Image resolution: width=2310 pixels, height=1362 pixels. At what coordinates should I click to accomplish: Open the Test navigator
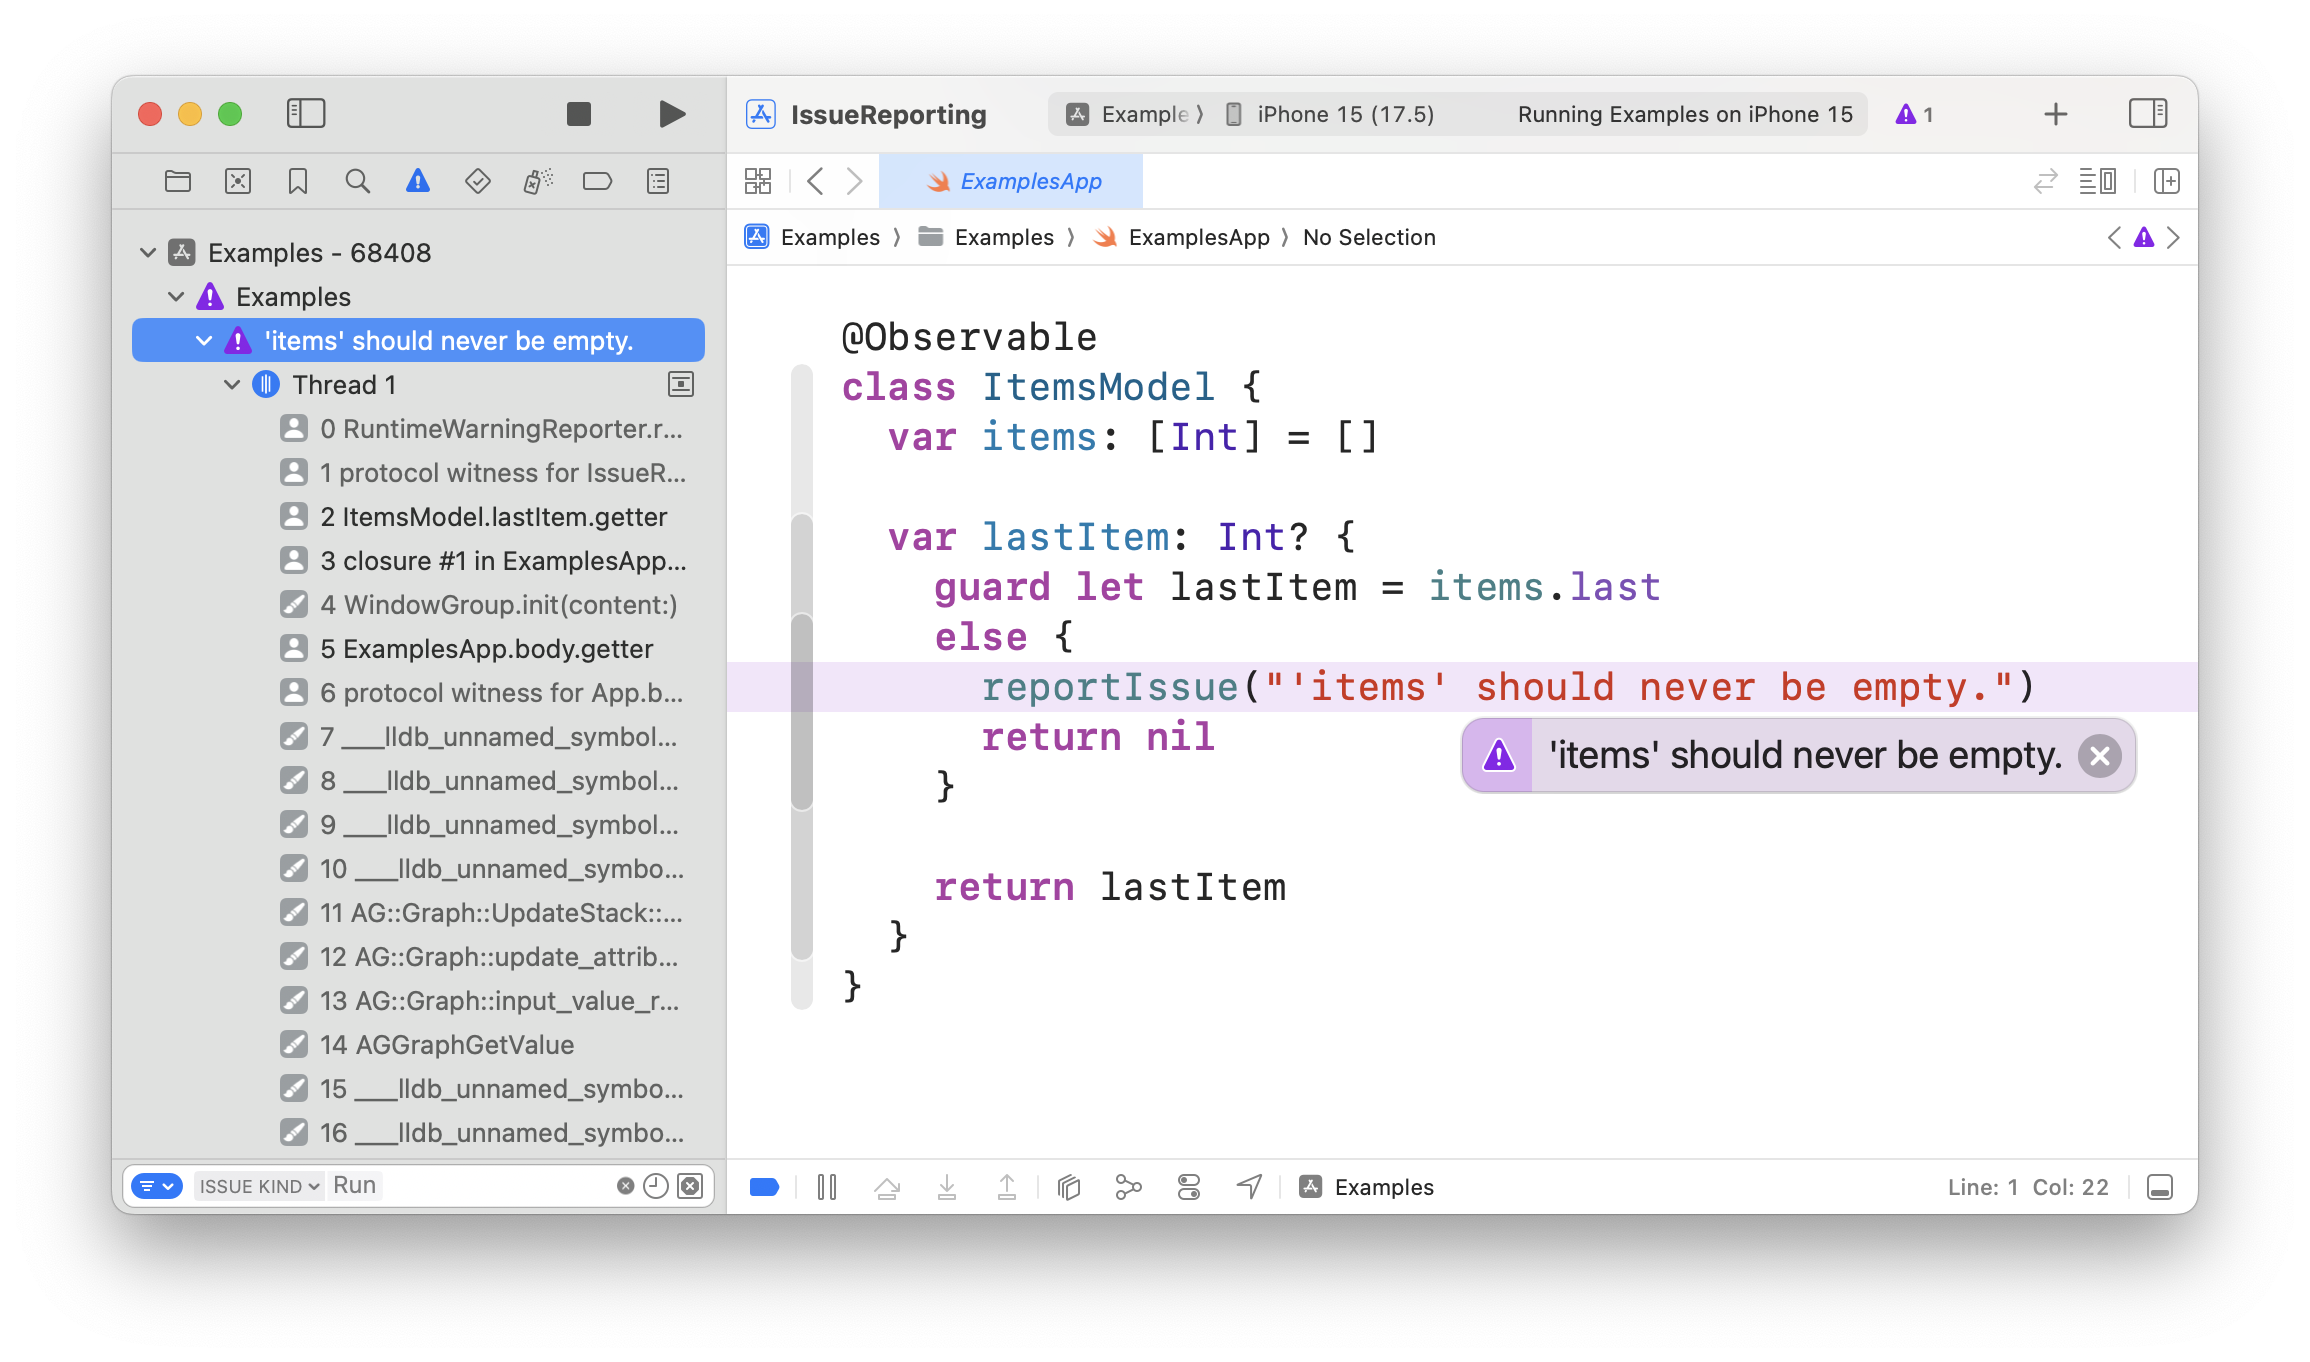(x=477, y=181)
